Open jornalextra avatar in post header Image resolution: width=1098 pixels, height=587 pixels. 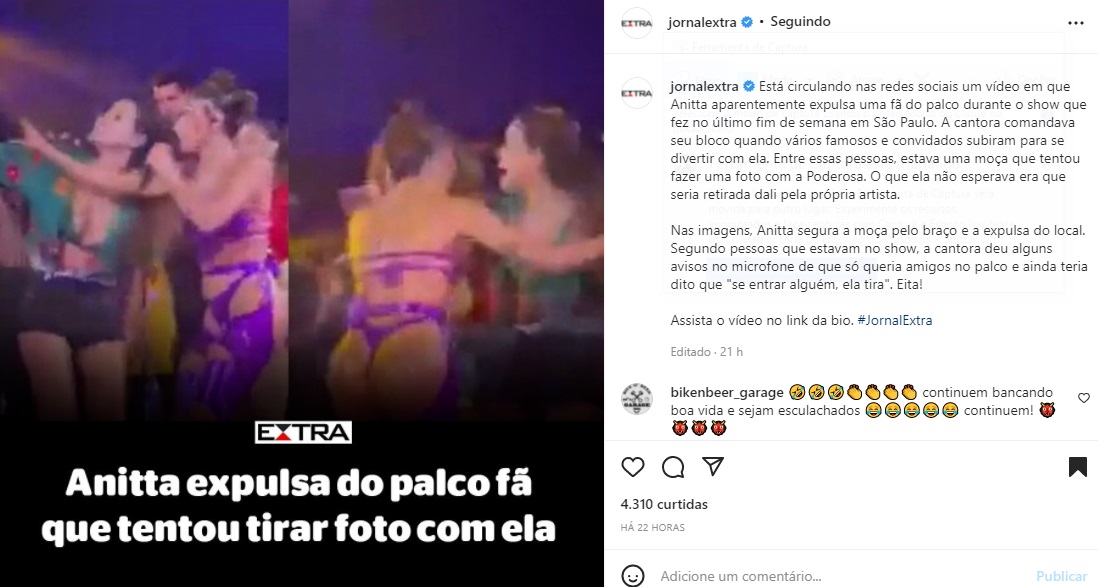tap(637, 23)
